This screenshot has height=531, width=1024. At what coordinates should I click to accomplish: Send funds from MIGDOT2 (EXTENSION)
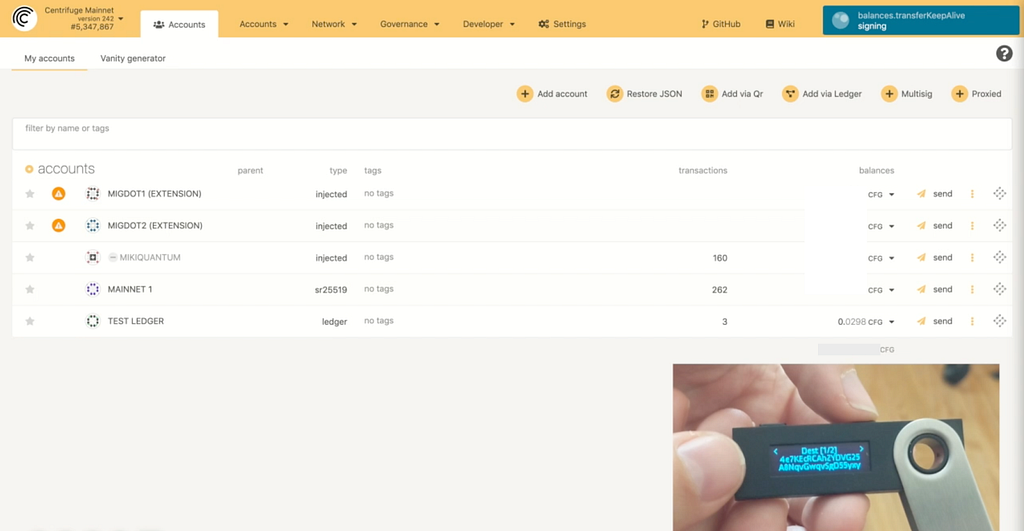(935, 225)
